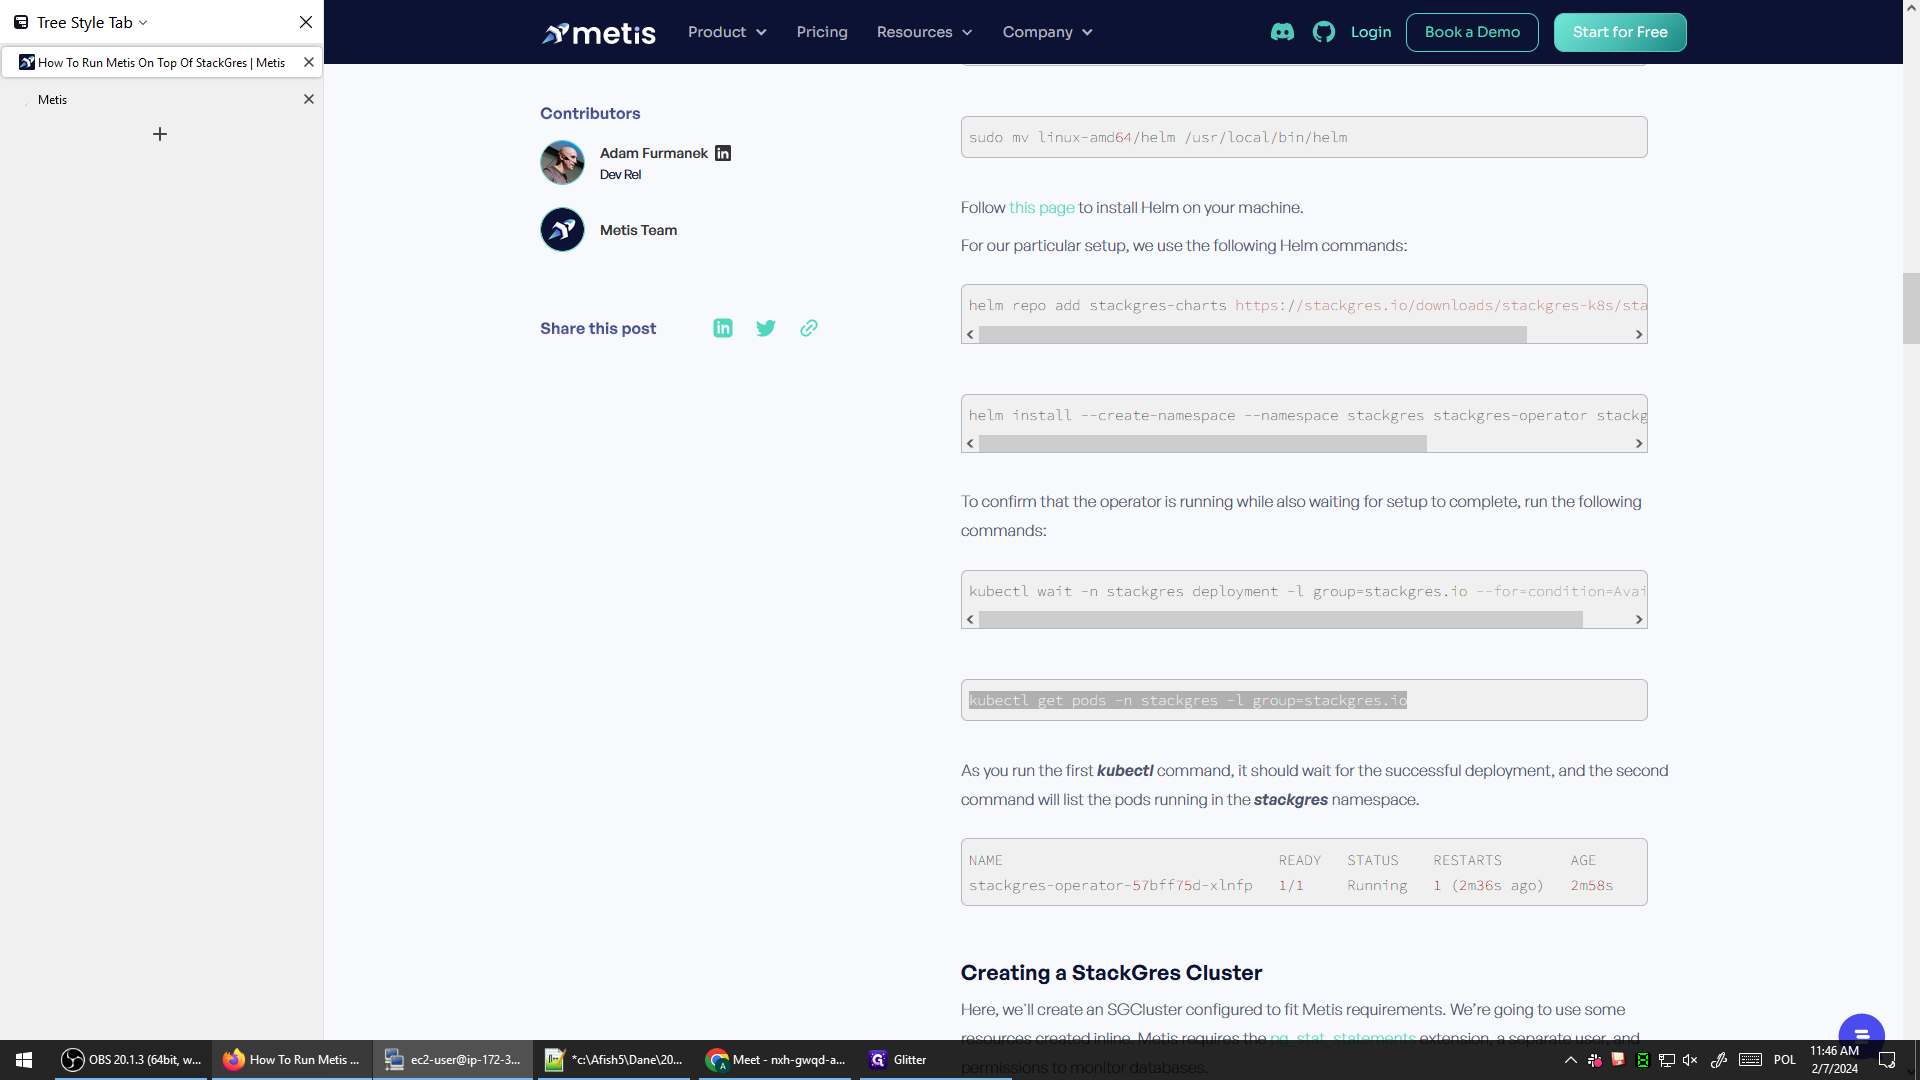Show hidden system tray icons
Image resolution: width=1920 pixels, height=1080 pixels.
(1570, 1060)
